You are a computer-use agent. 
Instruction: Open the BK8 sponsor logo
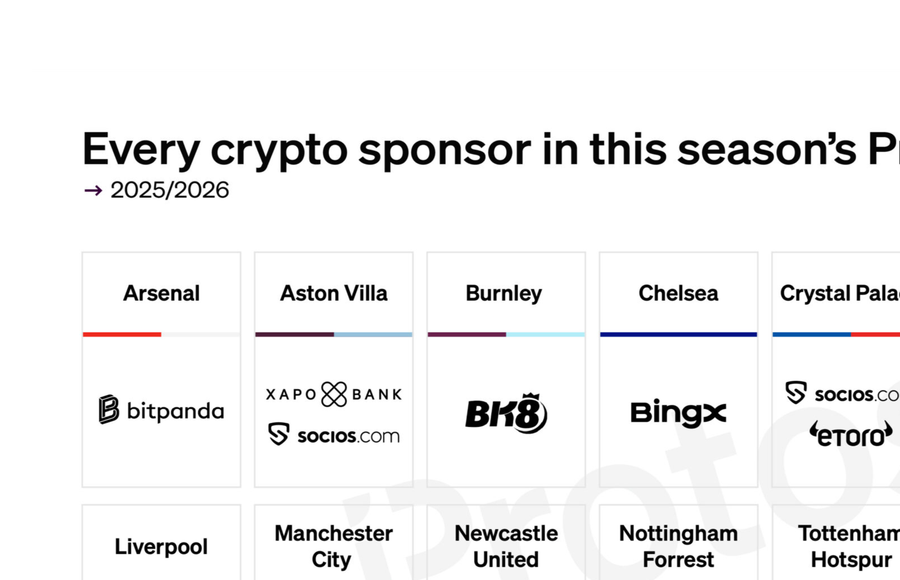point(506,413)
